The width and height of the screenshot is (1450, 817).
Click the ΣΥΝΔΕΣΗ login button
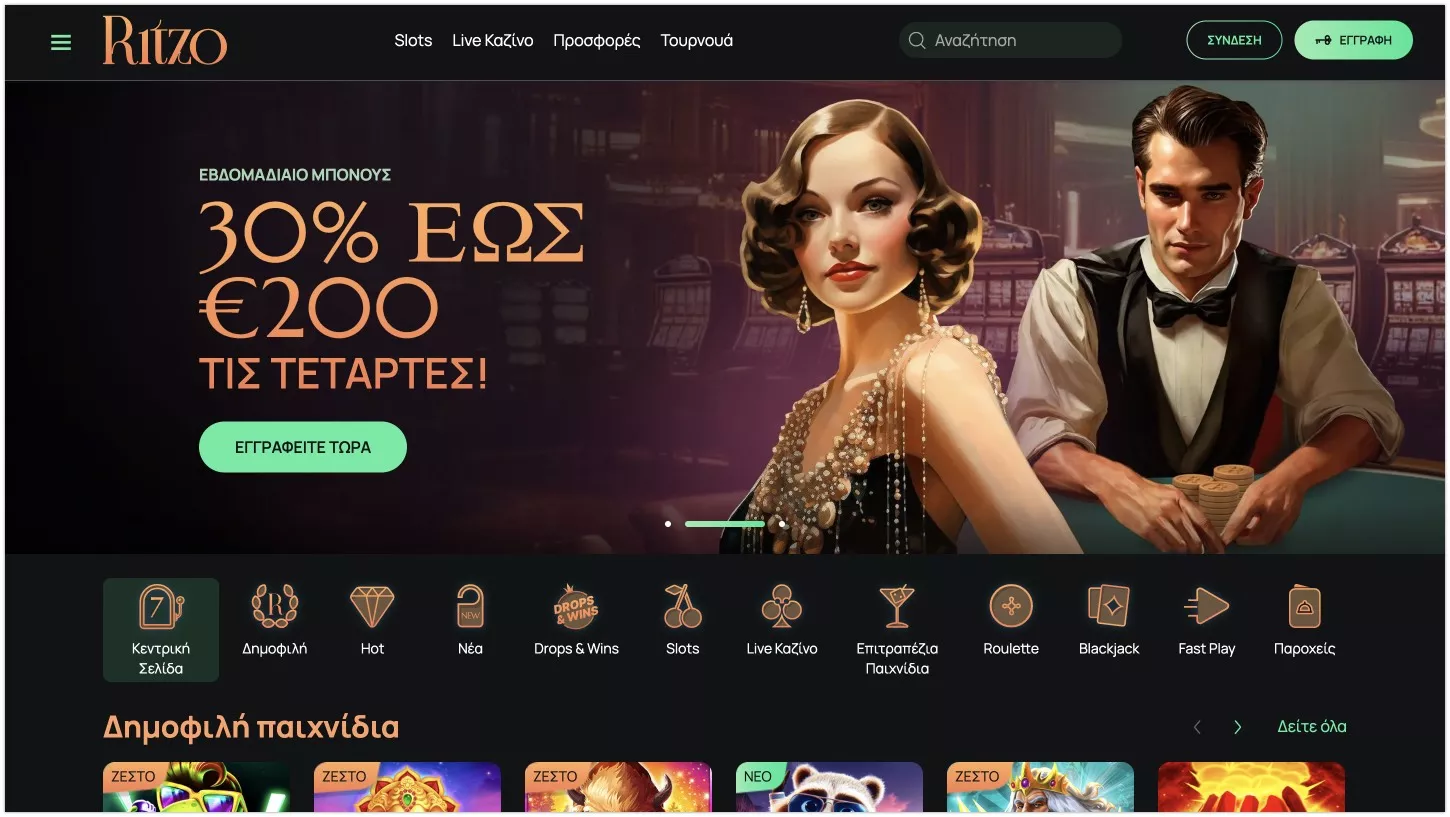pyautogui.click(x=1234, y=41)
